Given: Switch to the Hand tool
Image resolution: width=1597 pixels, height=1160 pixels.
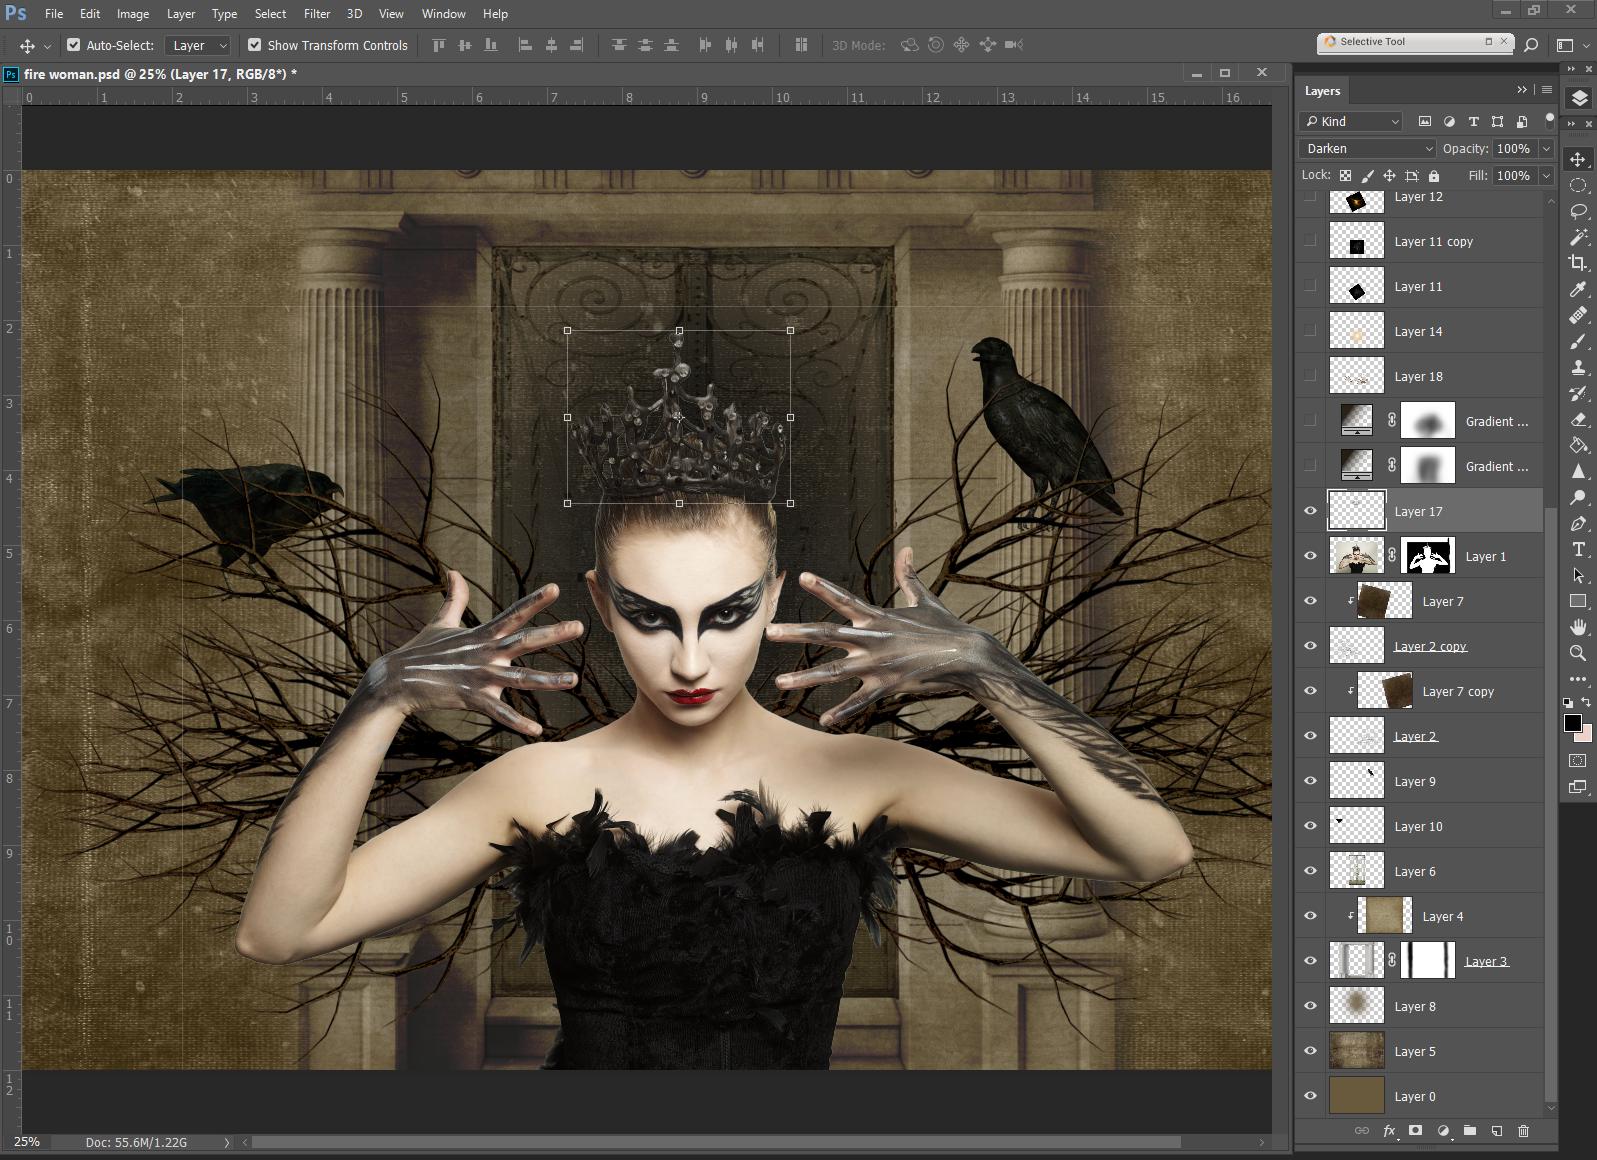Looking at the screenshot, I should coord(1578,627).
